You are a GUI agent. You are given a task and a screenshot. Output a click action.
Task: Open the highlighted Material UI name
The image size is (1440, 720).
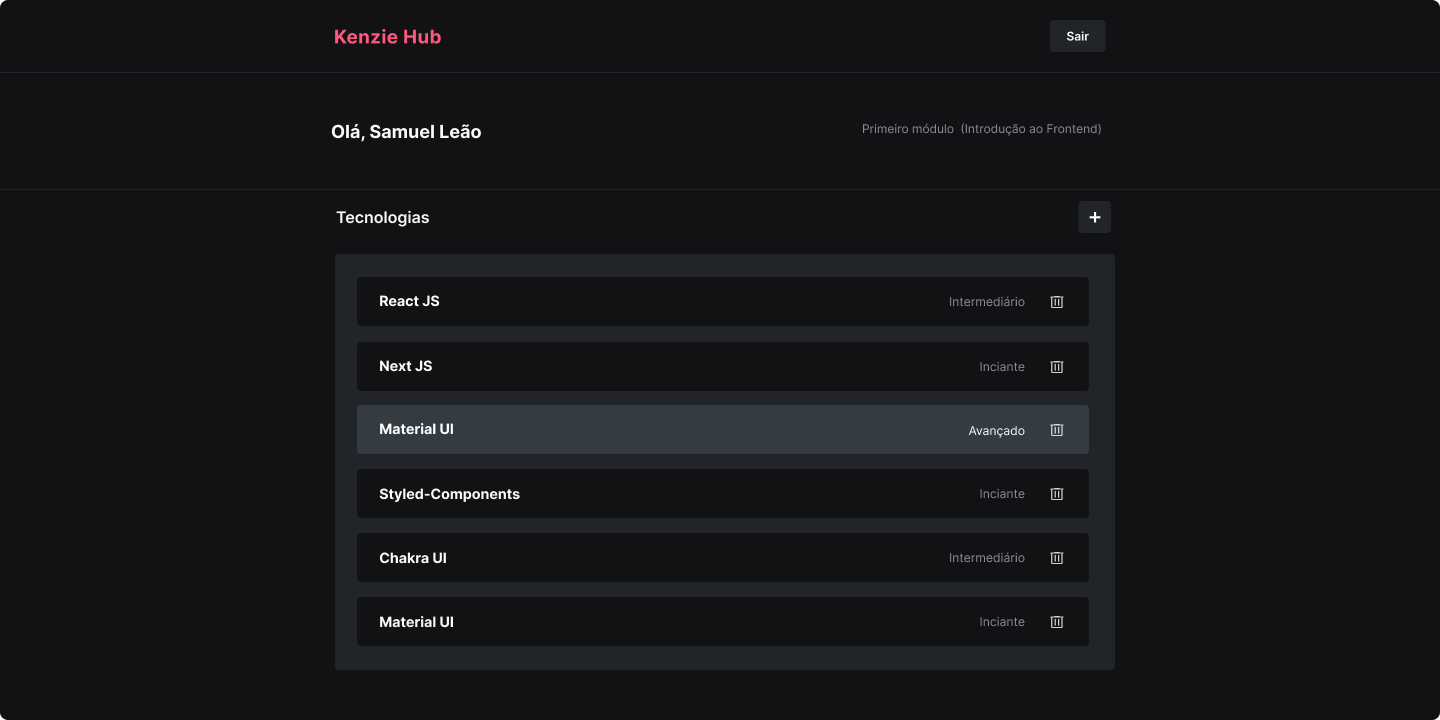click(x=416, y=429)
